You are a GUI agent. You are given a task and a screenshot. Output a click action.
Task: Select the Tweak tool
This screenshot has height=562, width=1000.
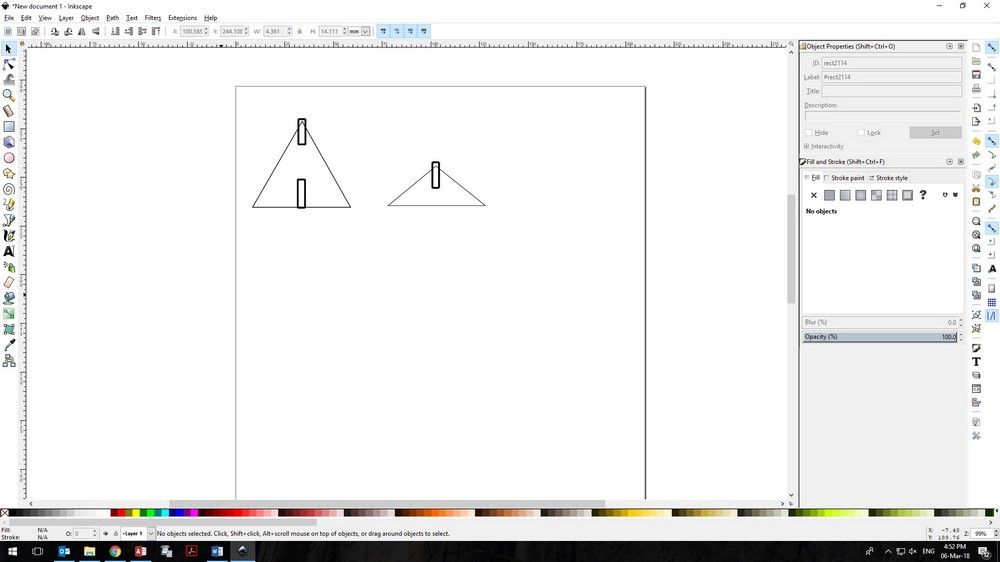(x=9, y=80)
